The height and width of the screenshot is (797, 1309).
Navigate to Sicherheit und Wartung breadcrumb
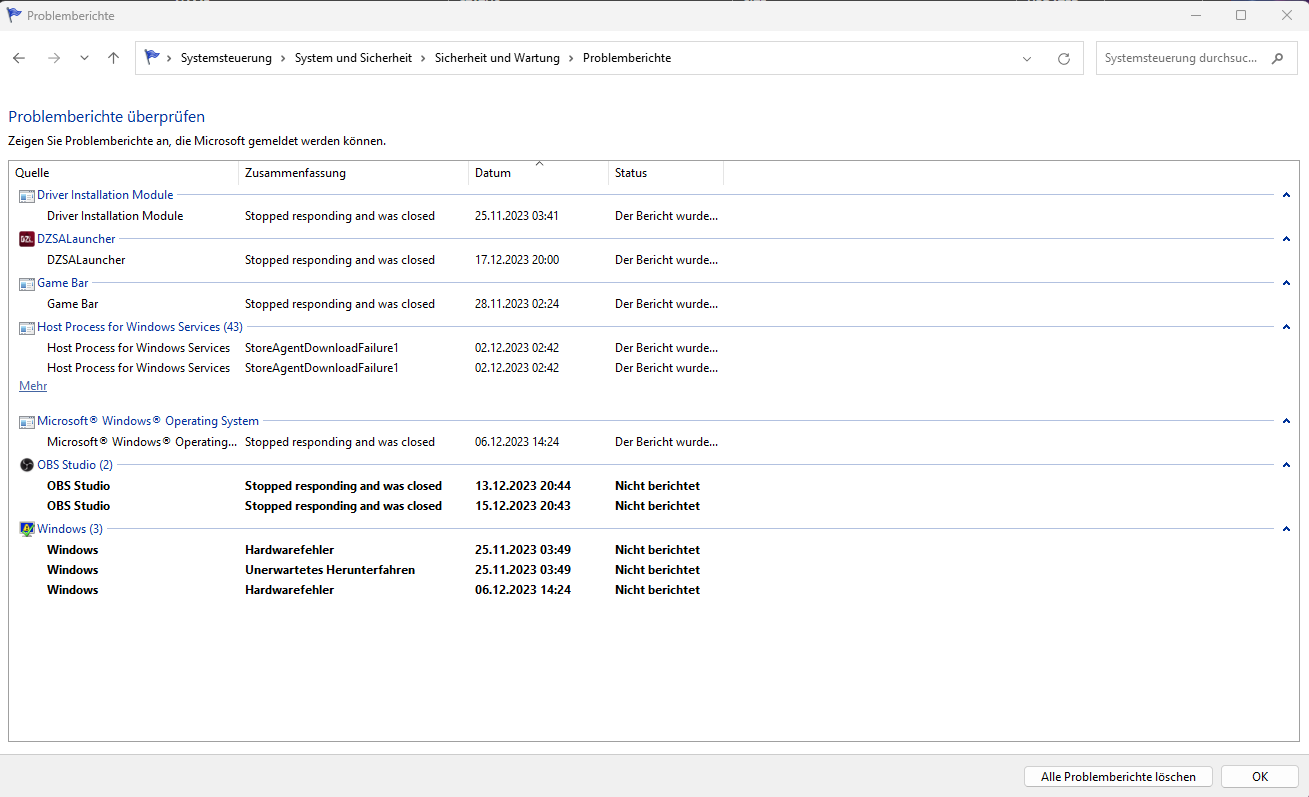coord(497,58)
